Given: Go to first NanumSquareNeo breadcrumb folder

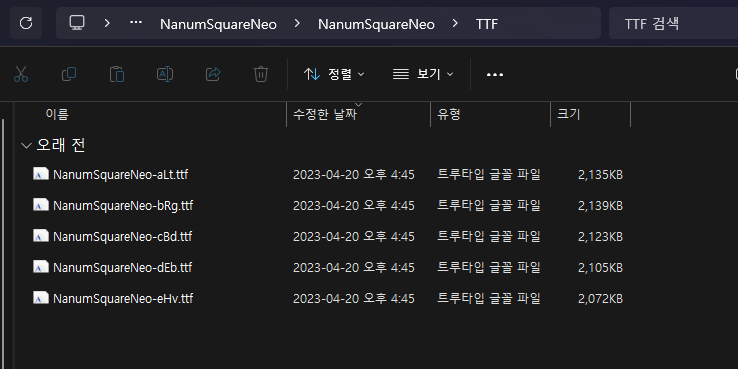Looking at the screenshot, I should pos(218,24).
